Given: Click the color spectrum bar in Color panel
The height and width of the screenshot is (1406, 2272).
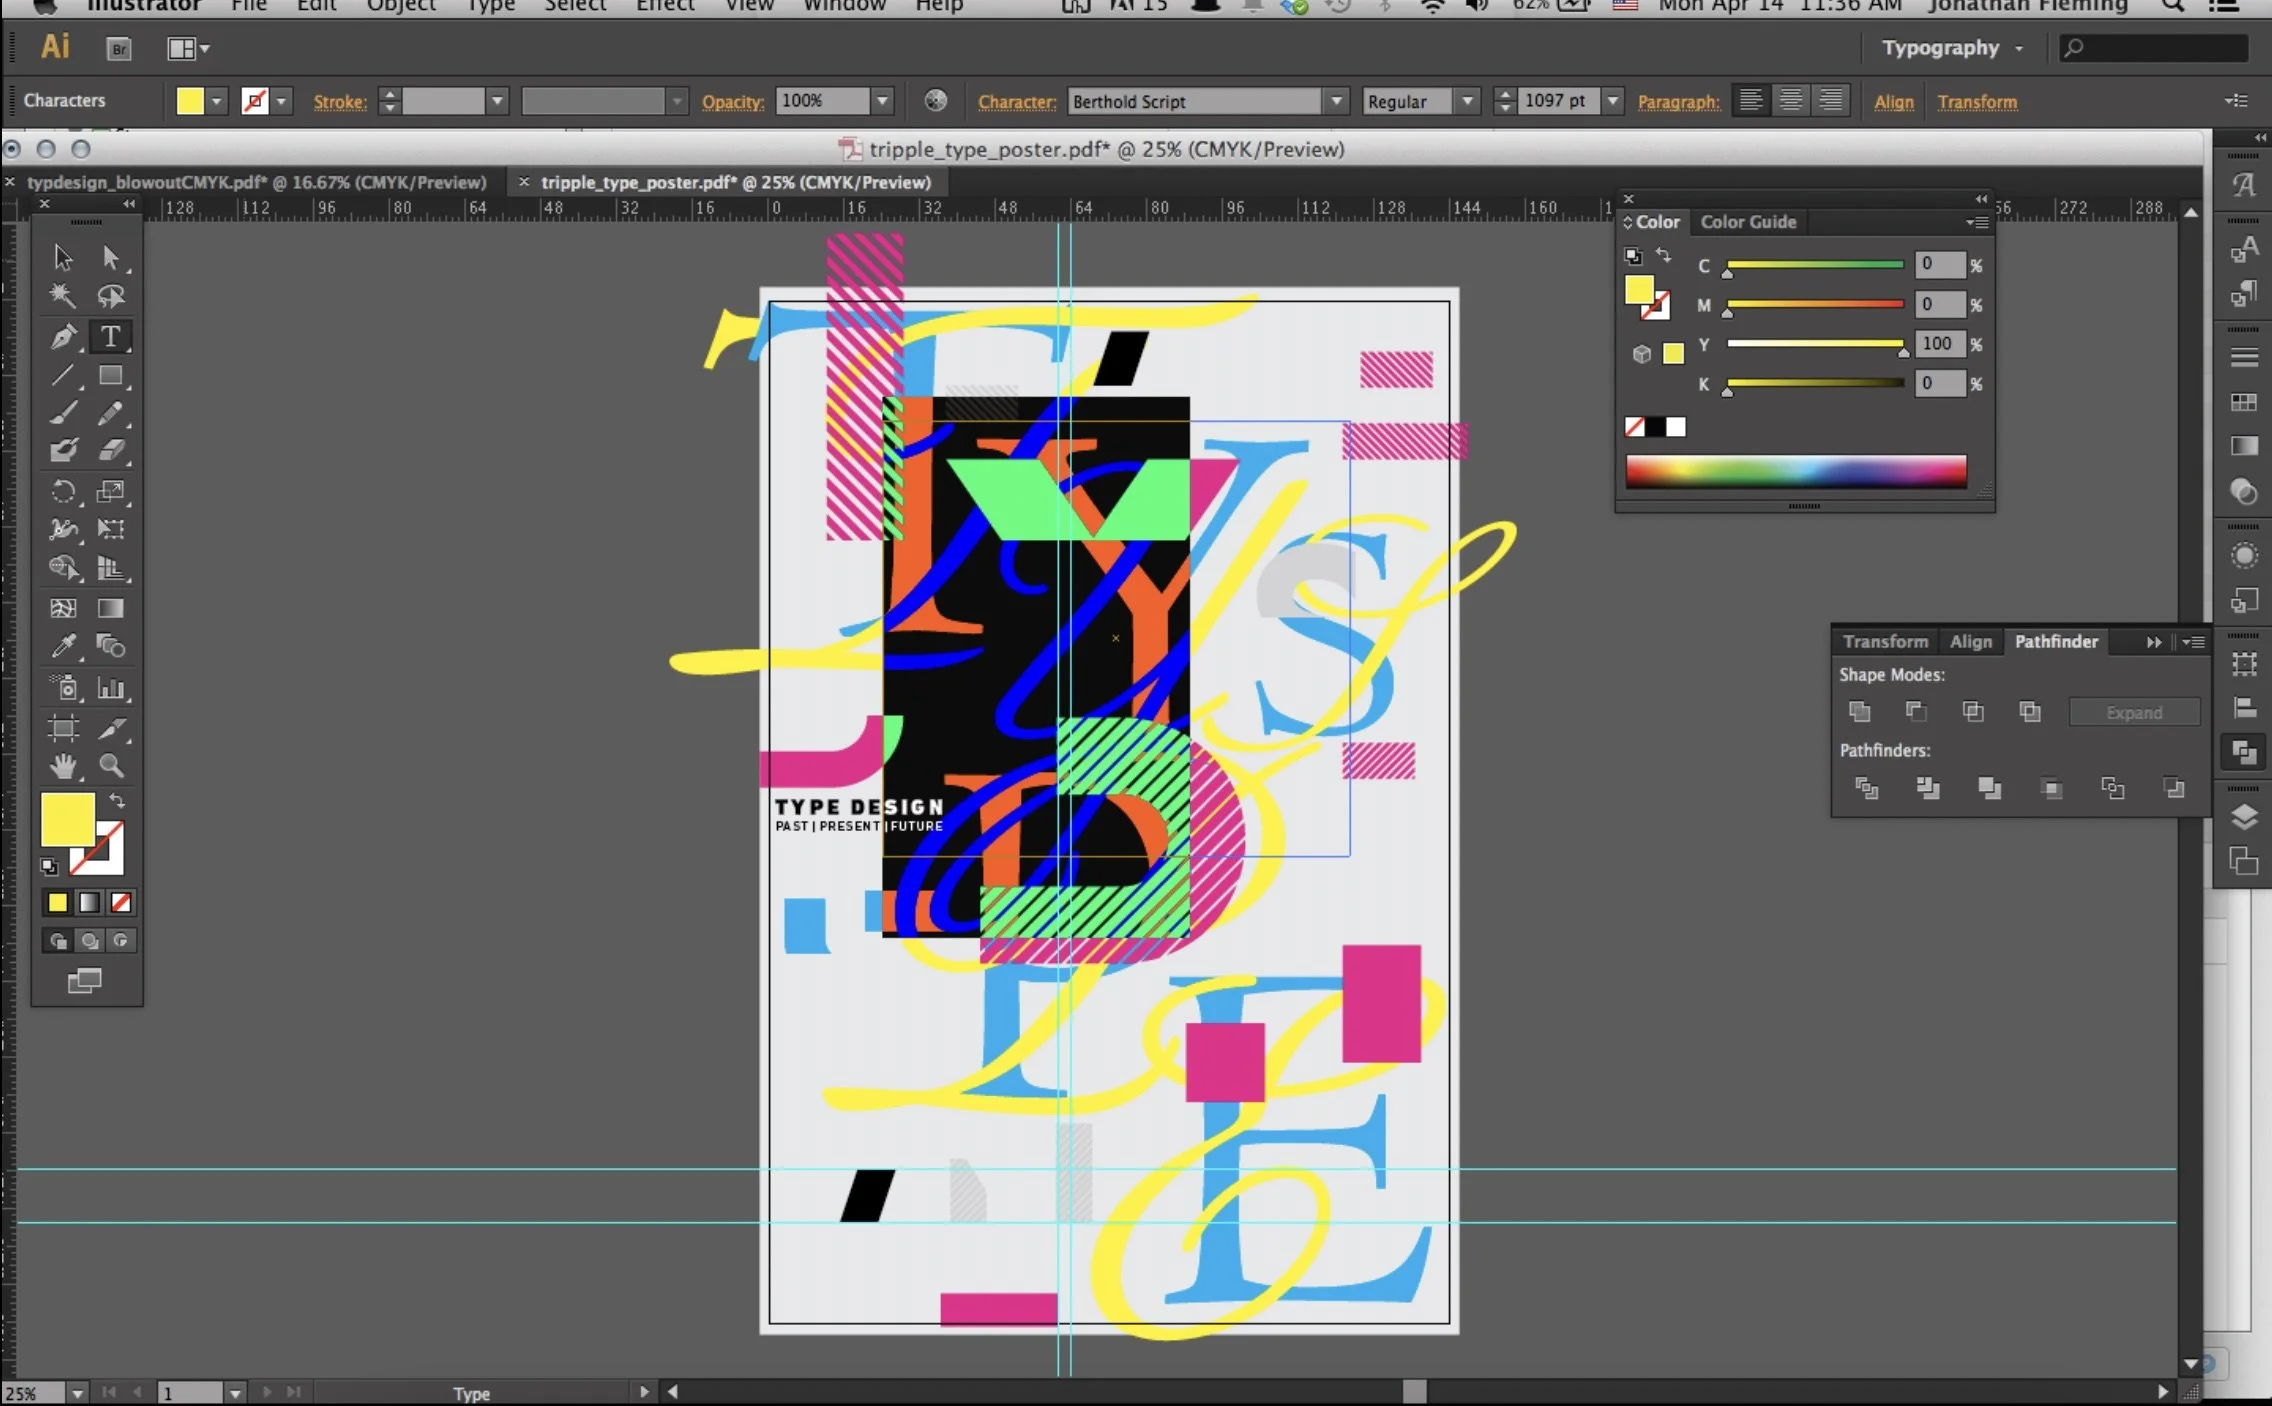Looking at the screenshot, I should tap(1795, 471).
